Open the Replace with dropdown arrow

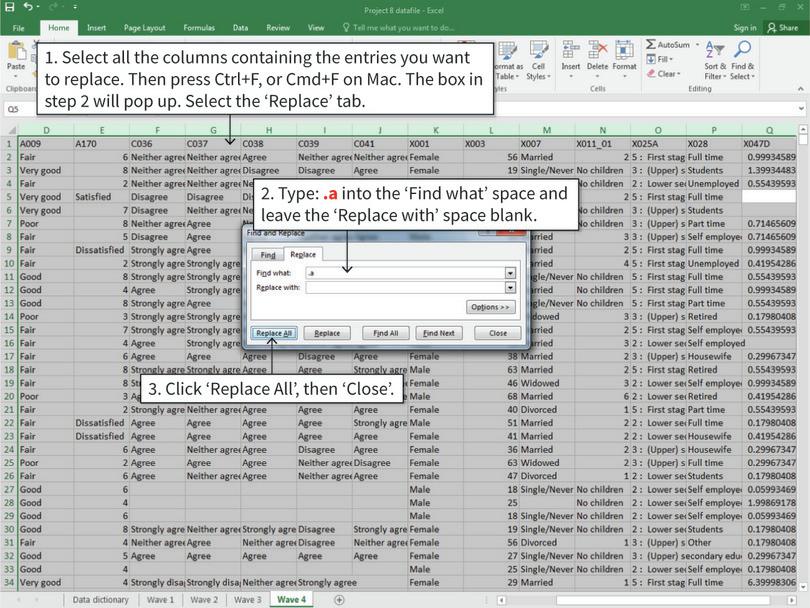click(510, 286)
